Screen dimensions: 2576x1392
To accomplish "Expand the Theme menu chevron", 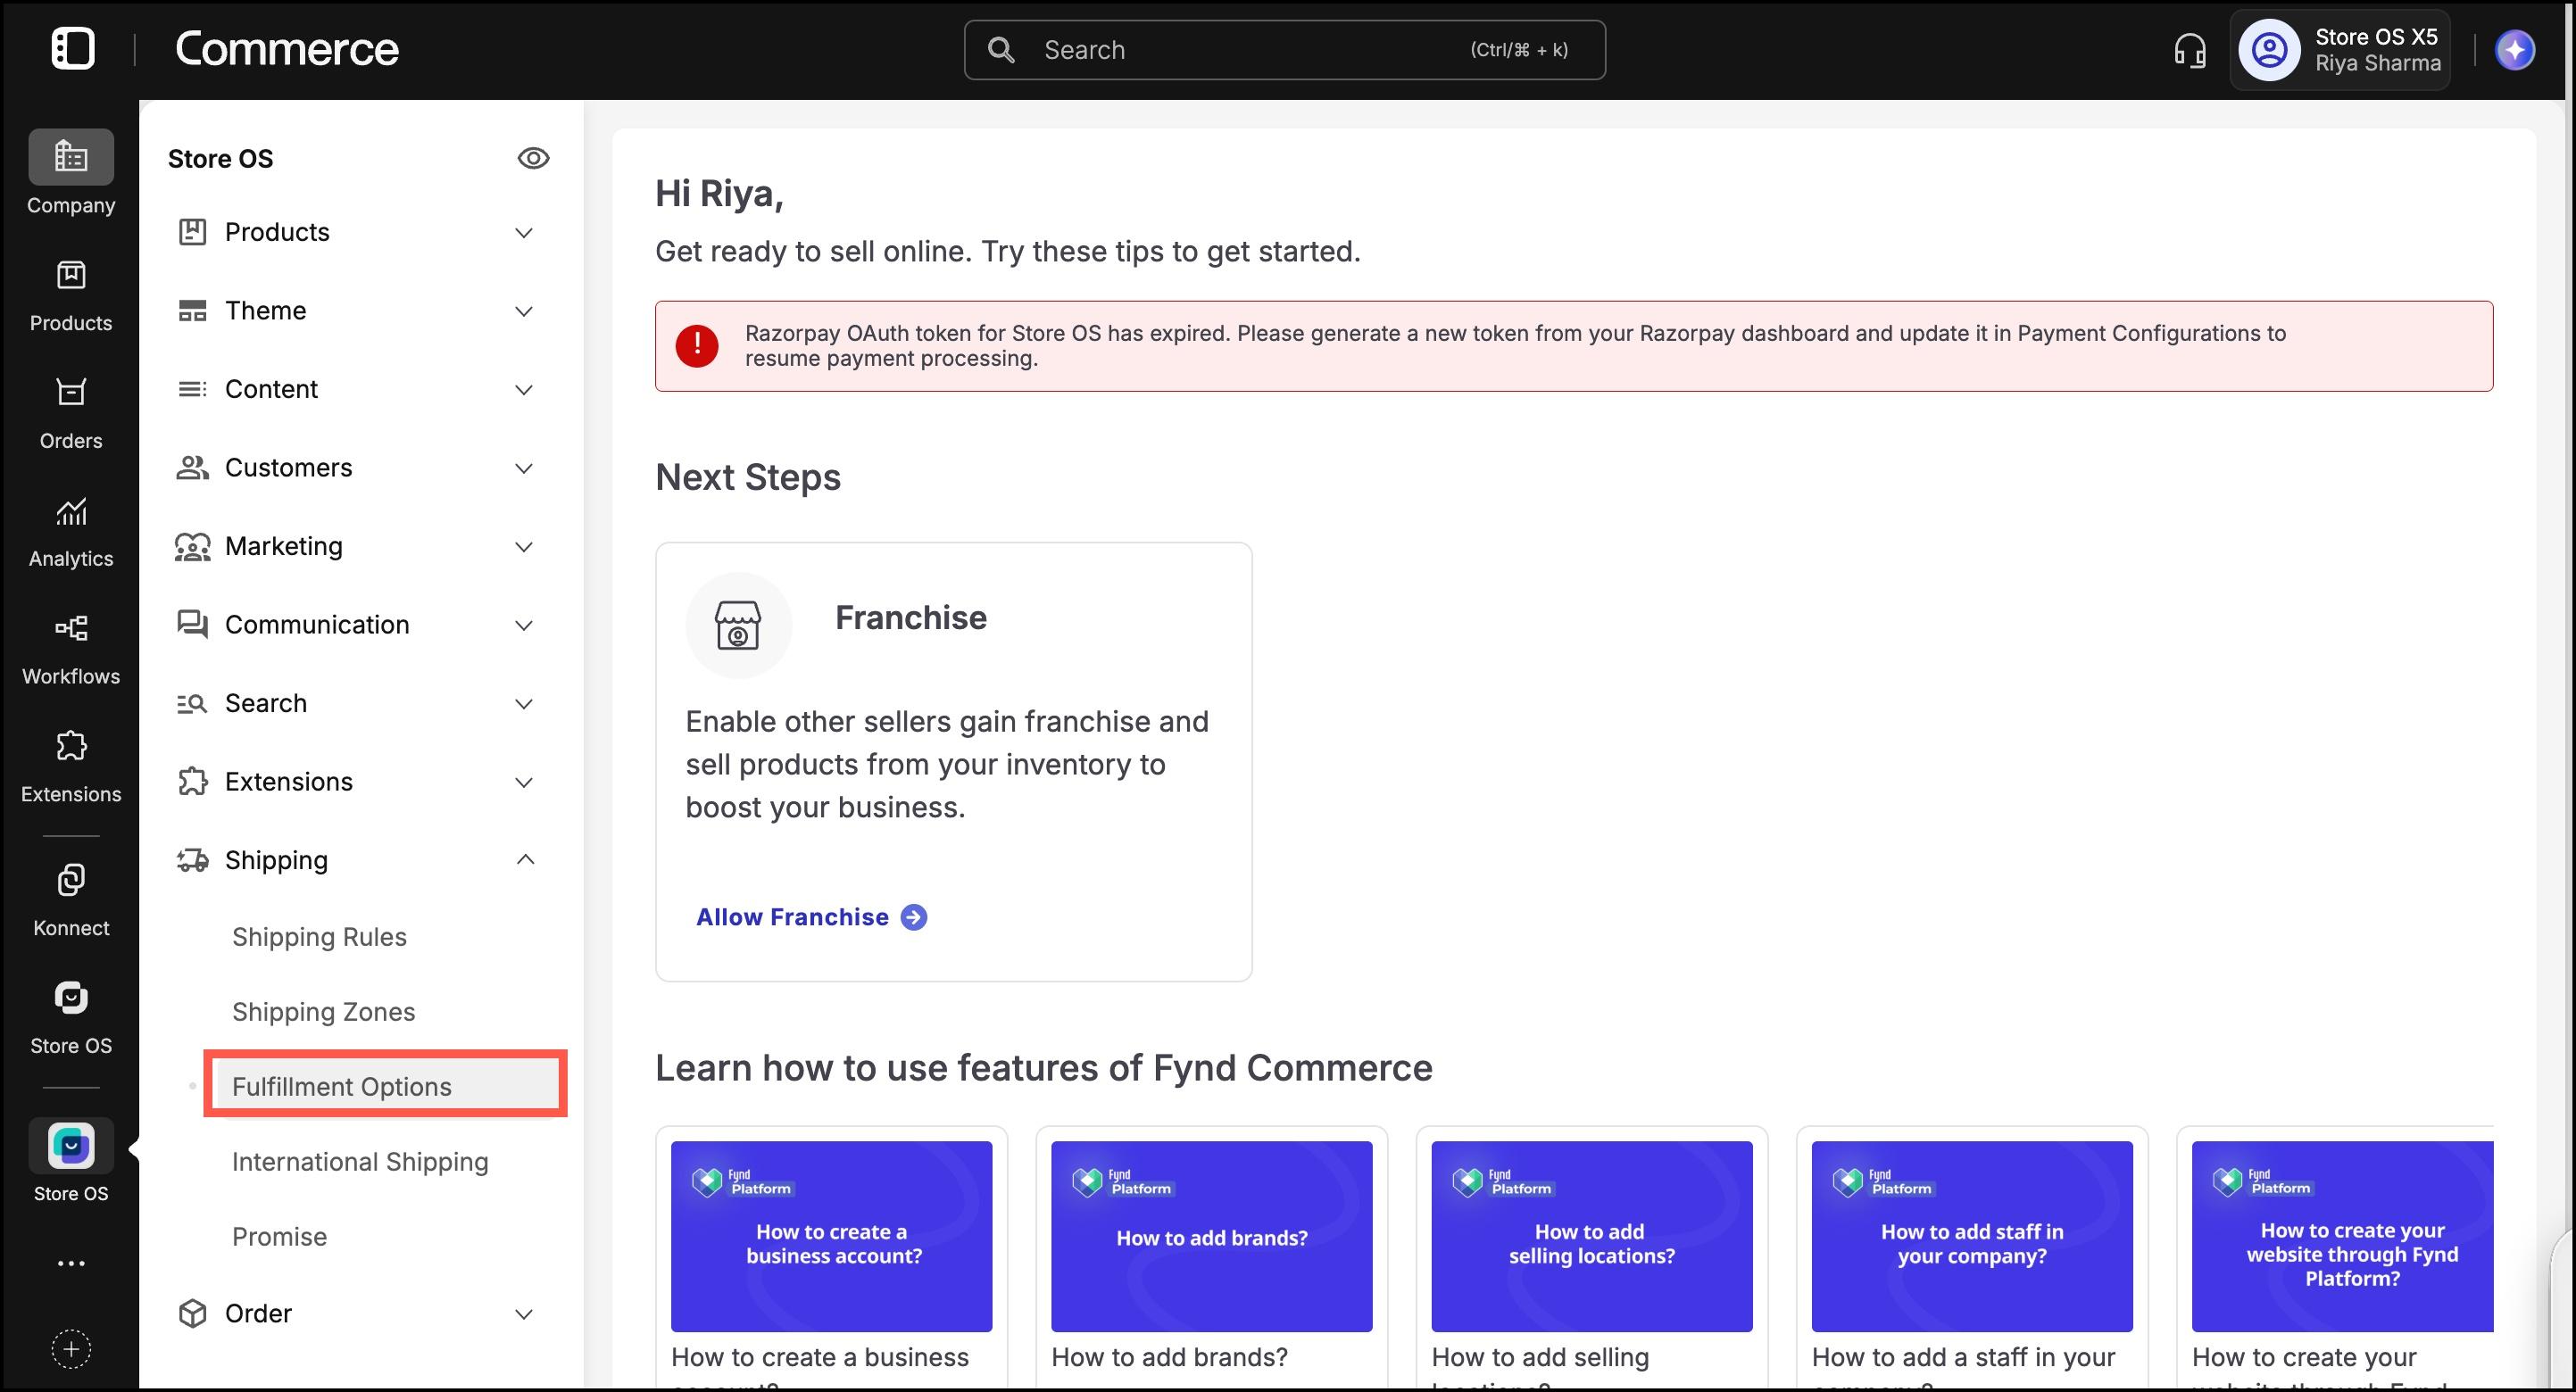I will pyautogui.click(x=523, y=311).
